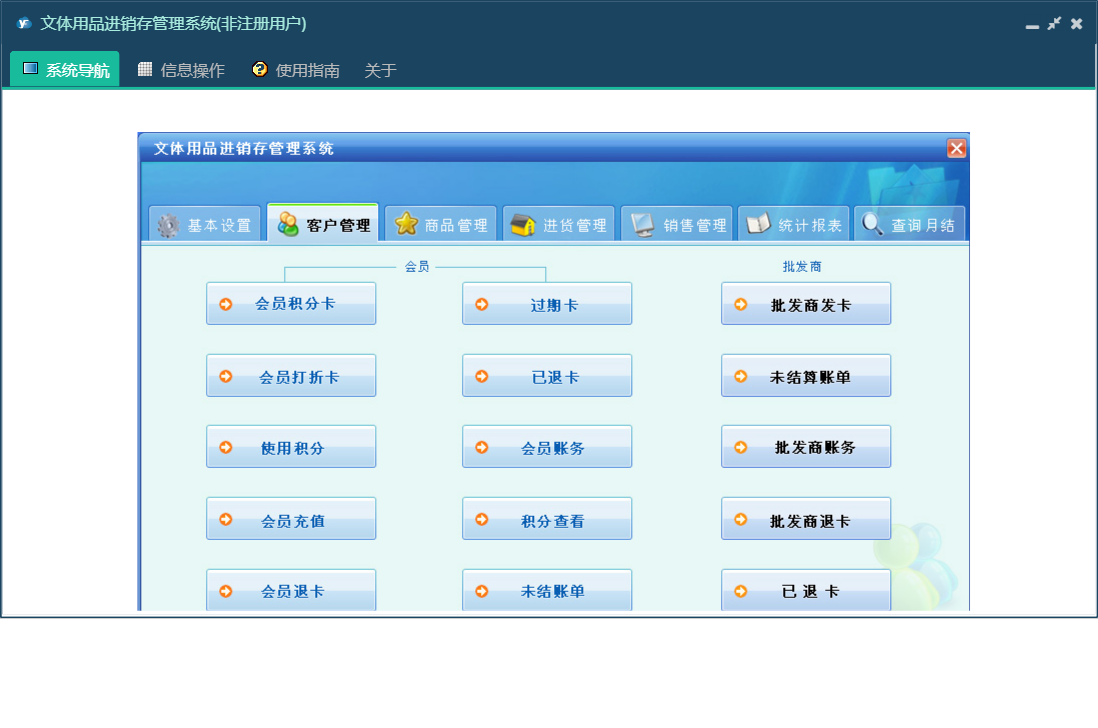Screen dimensions: 1098x728
Task: Open 未结算账单
Action: pos(806,375)
